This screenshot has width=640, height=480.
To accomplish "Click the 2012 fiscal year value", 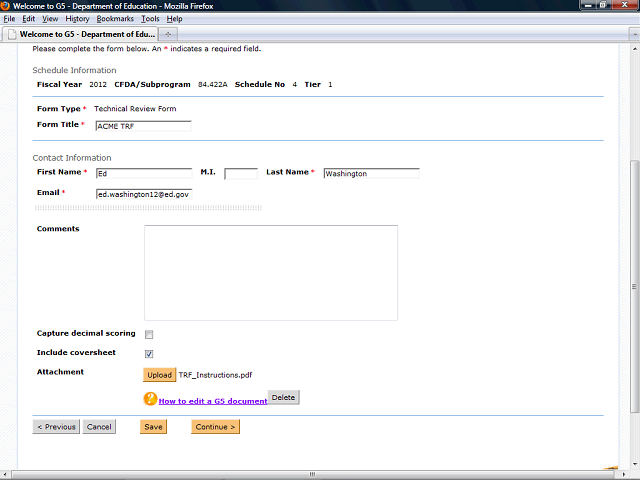I will point(98,84).
